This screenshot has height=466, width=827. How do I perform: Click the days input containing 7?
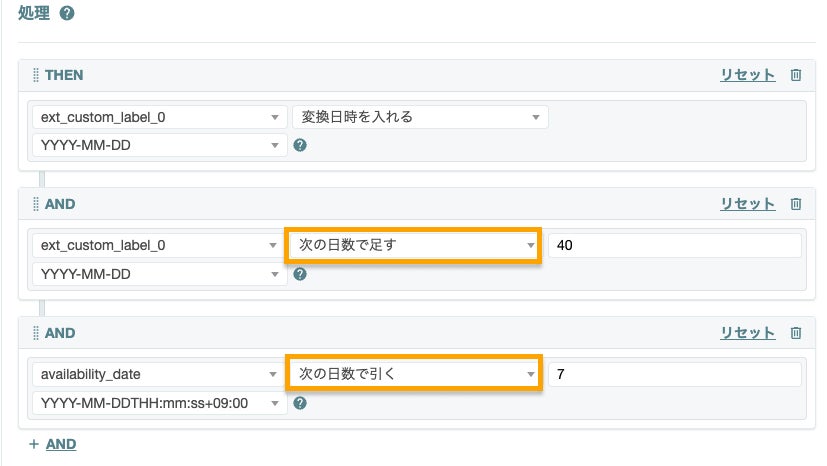(675, 375)
